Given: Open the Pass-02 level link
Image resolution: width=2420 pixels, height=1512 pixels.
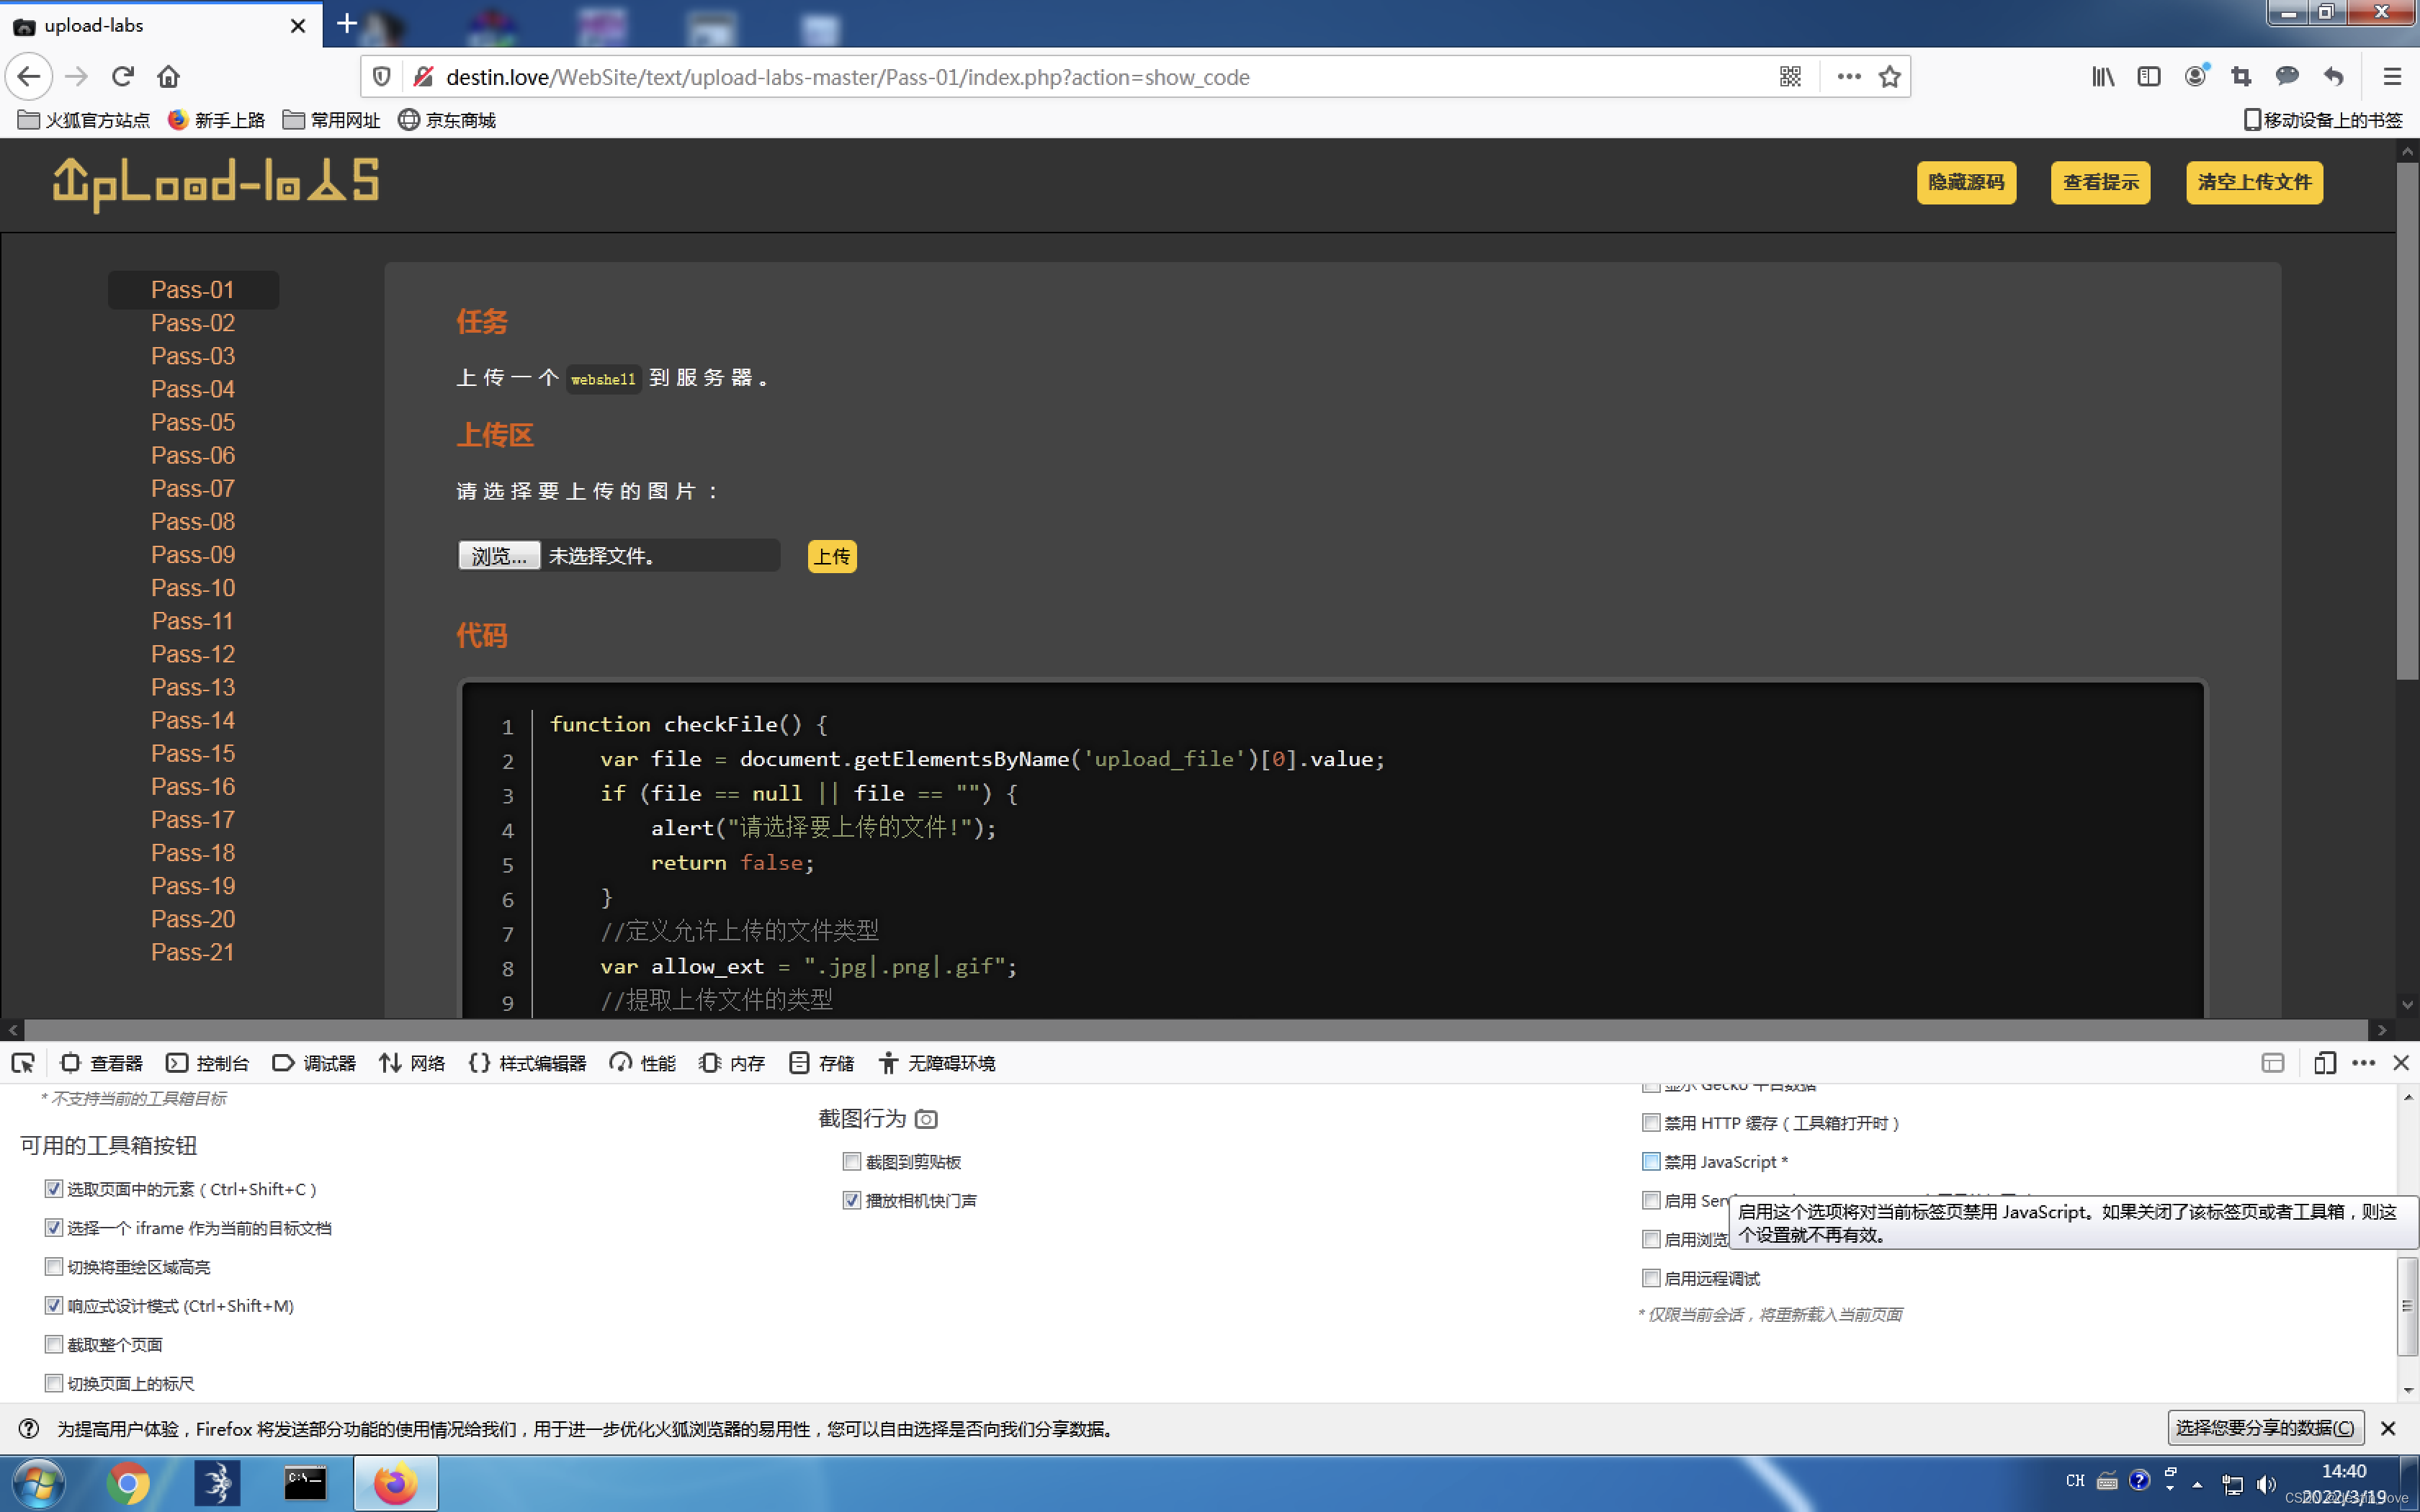Looking at the screenshot, I should coord(193,323).
